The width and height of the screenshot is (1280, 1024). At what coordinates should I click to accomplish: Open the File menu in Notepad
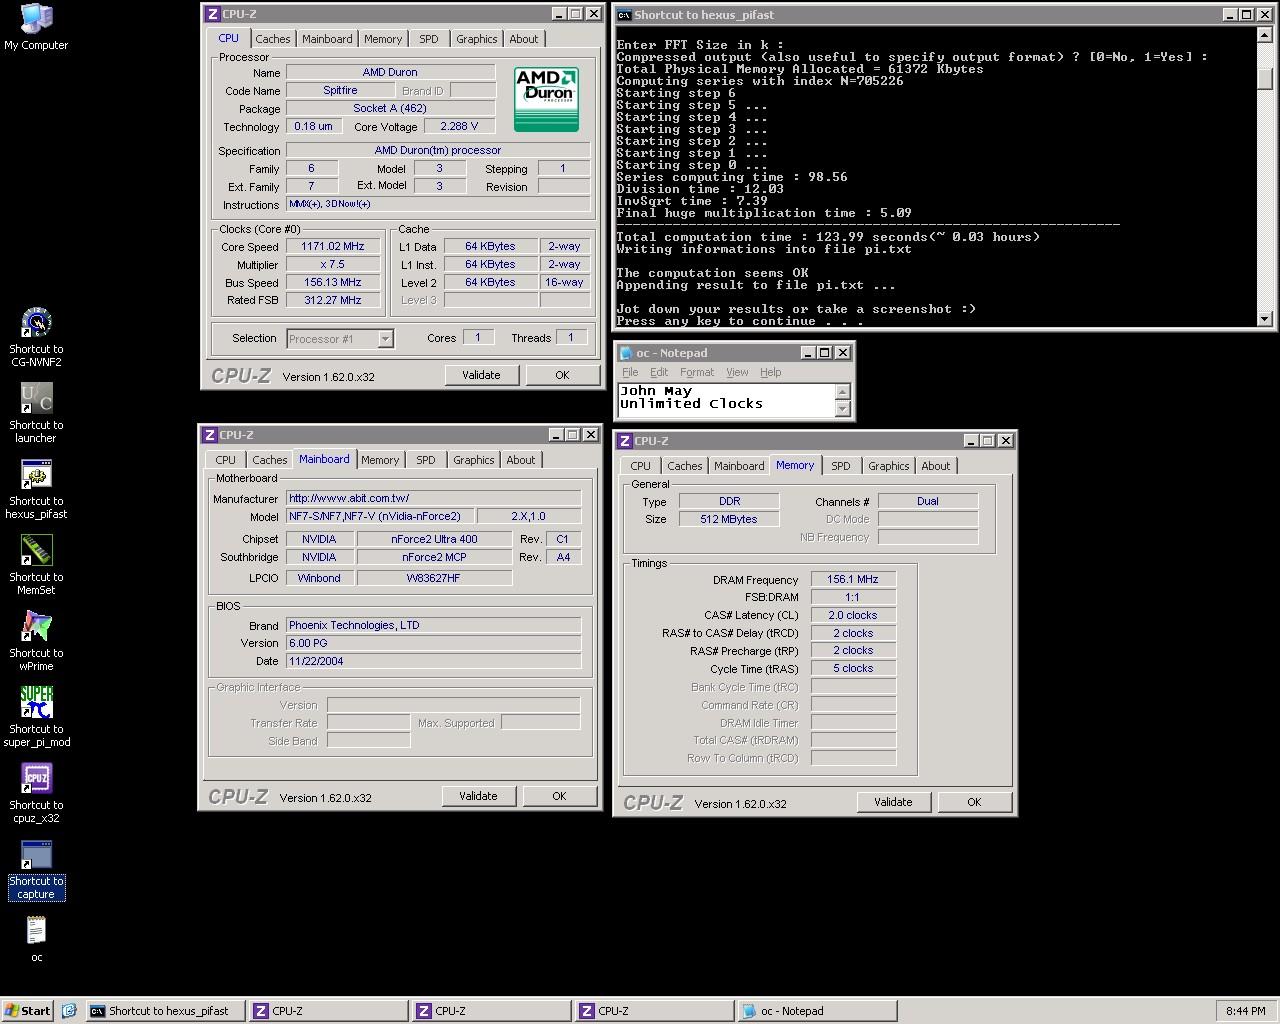(x=630, y=372)
